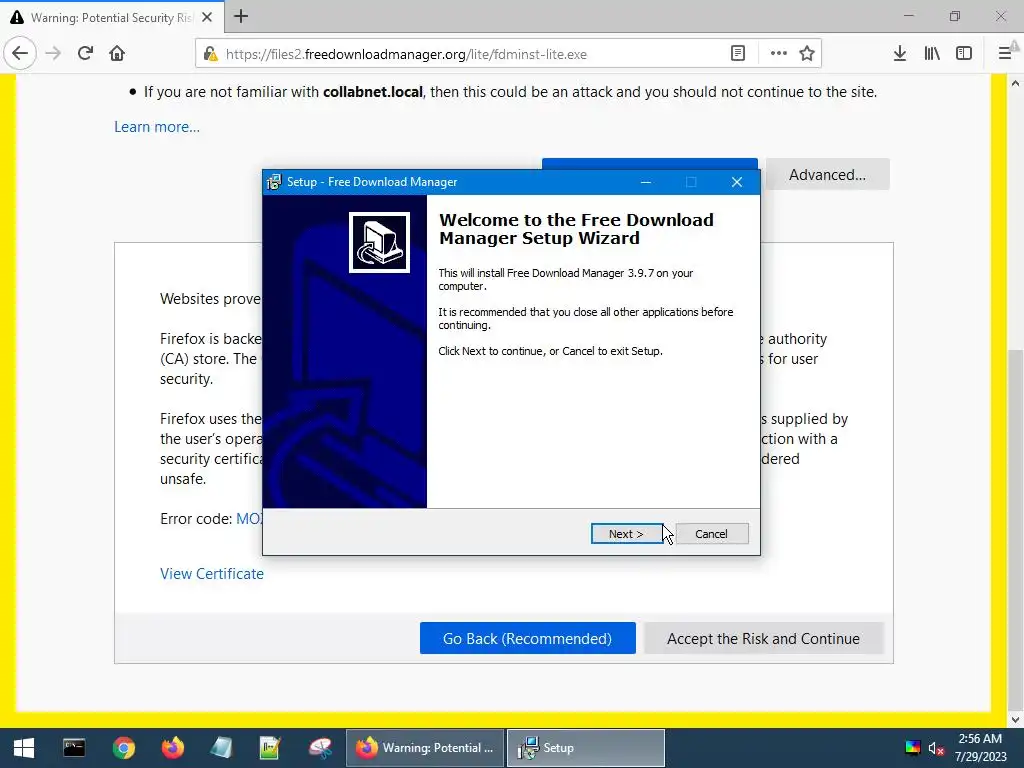This screenshot has height=768, width=1024.
Task: Launch Google Chrome from taskbar
Action: 123,748
